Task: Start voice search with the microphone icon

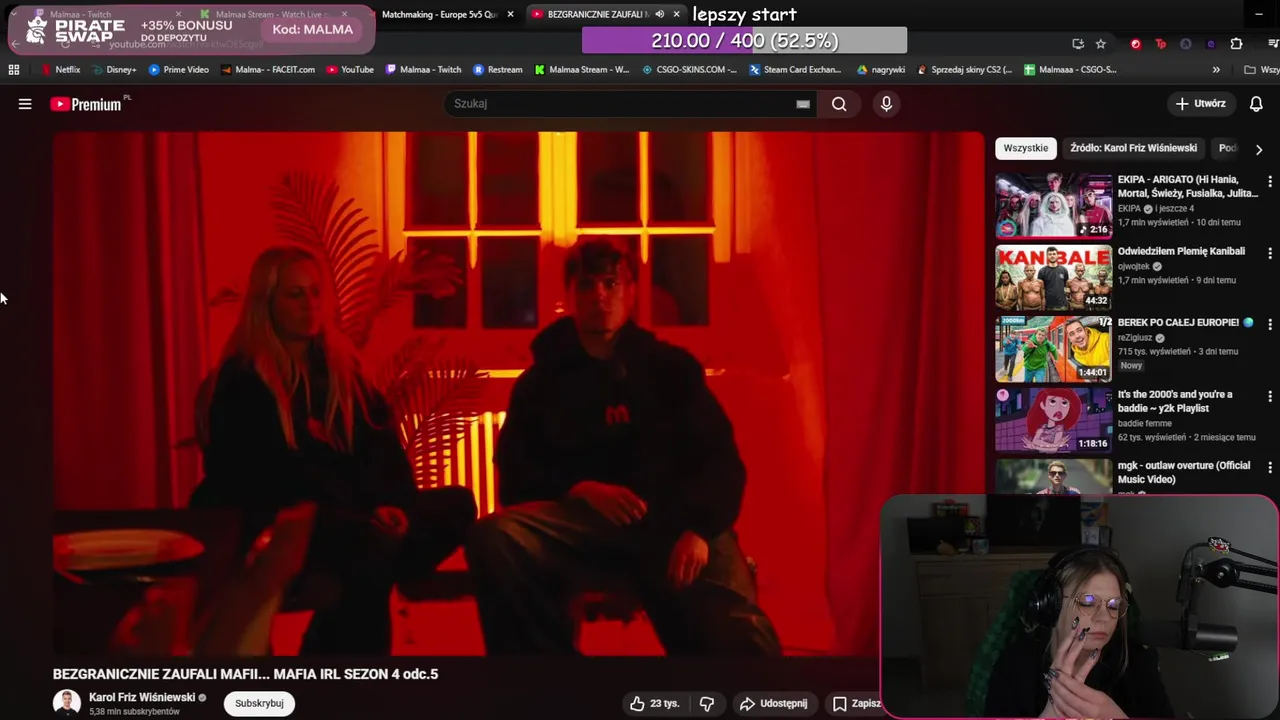Action: [x=886, y=104]
